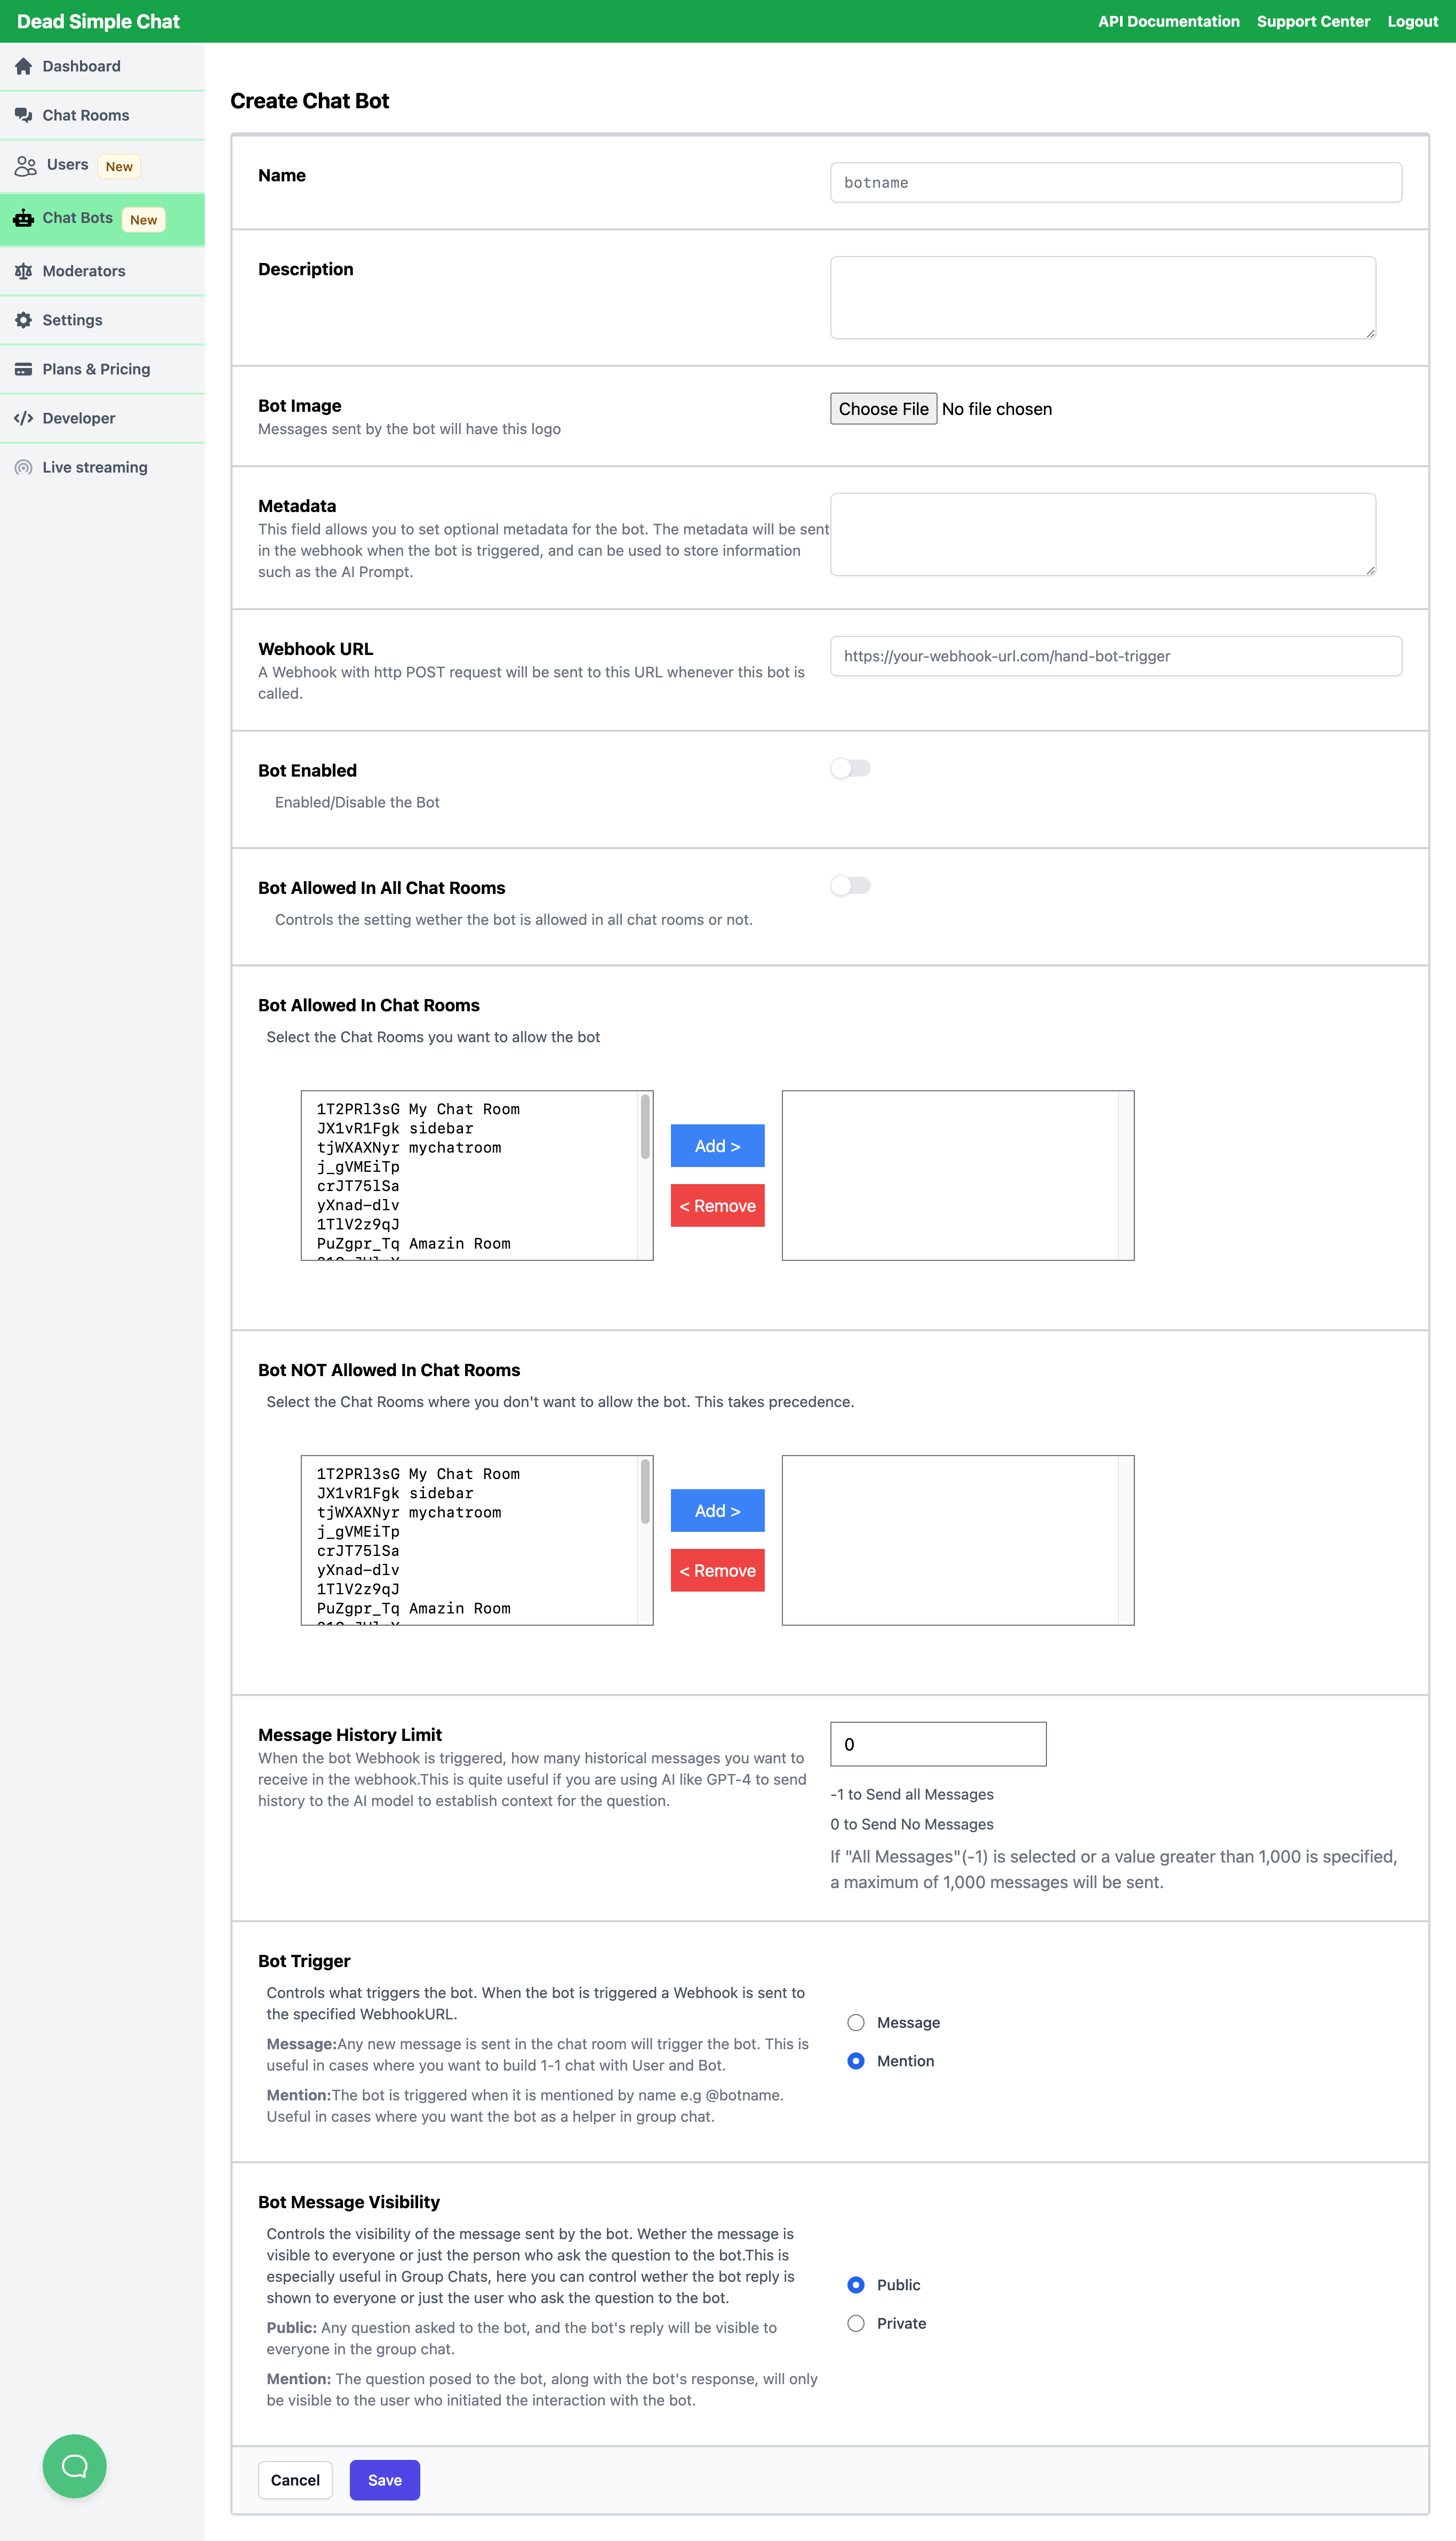The width and height of the screenshot is (1456, 2541).
Task: Open the Live streaming section
Action: 24,467
